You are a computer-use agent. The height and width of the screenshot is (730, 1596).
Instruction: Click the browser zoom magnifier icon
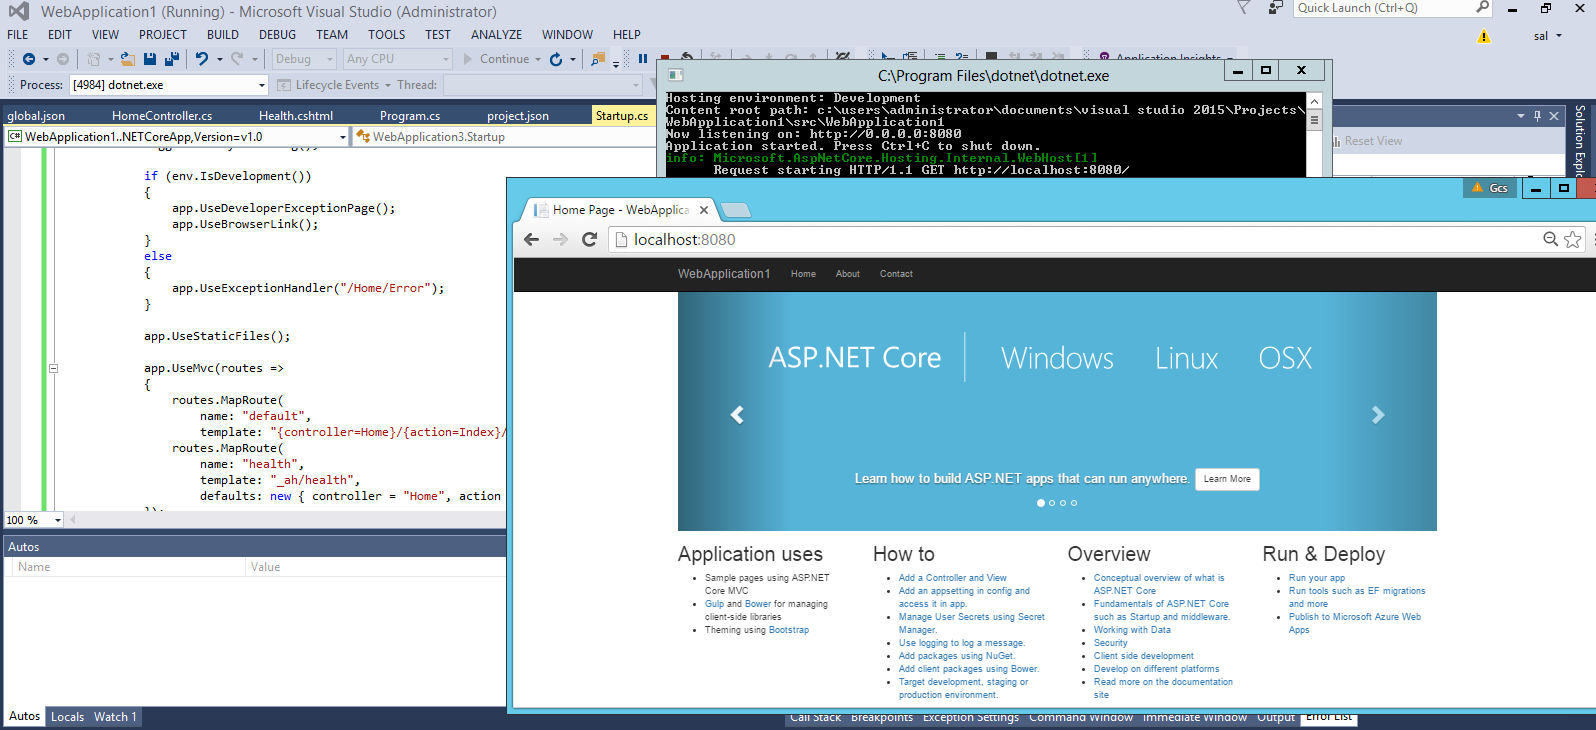pyautogui.click(x=1550, y=239)
